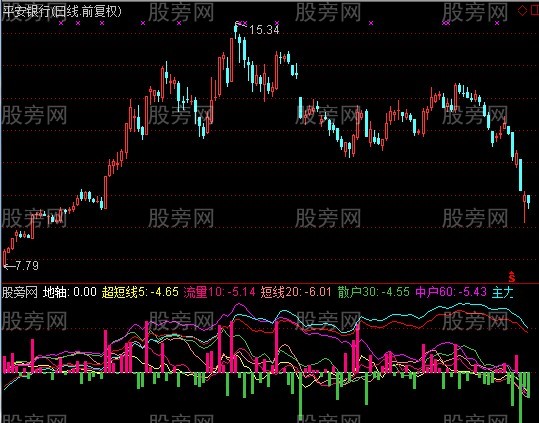Click the double purple x marker near top right
Image resolution: width=539 pixels, height=423 pixels.
pyautogui.click(x=446, y=23)
